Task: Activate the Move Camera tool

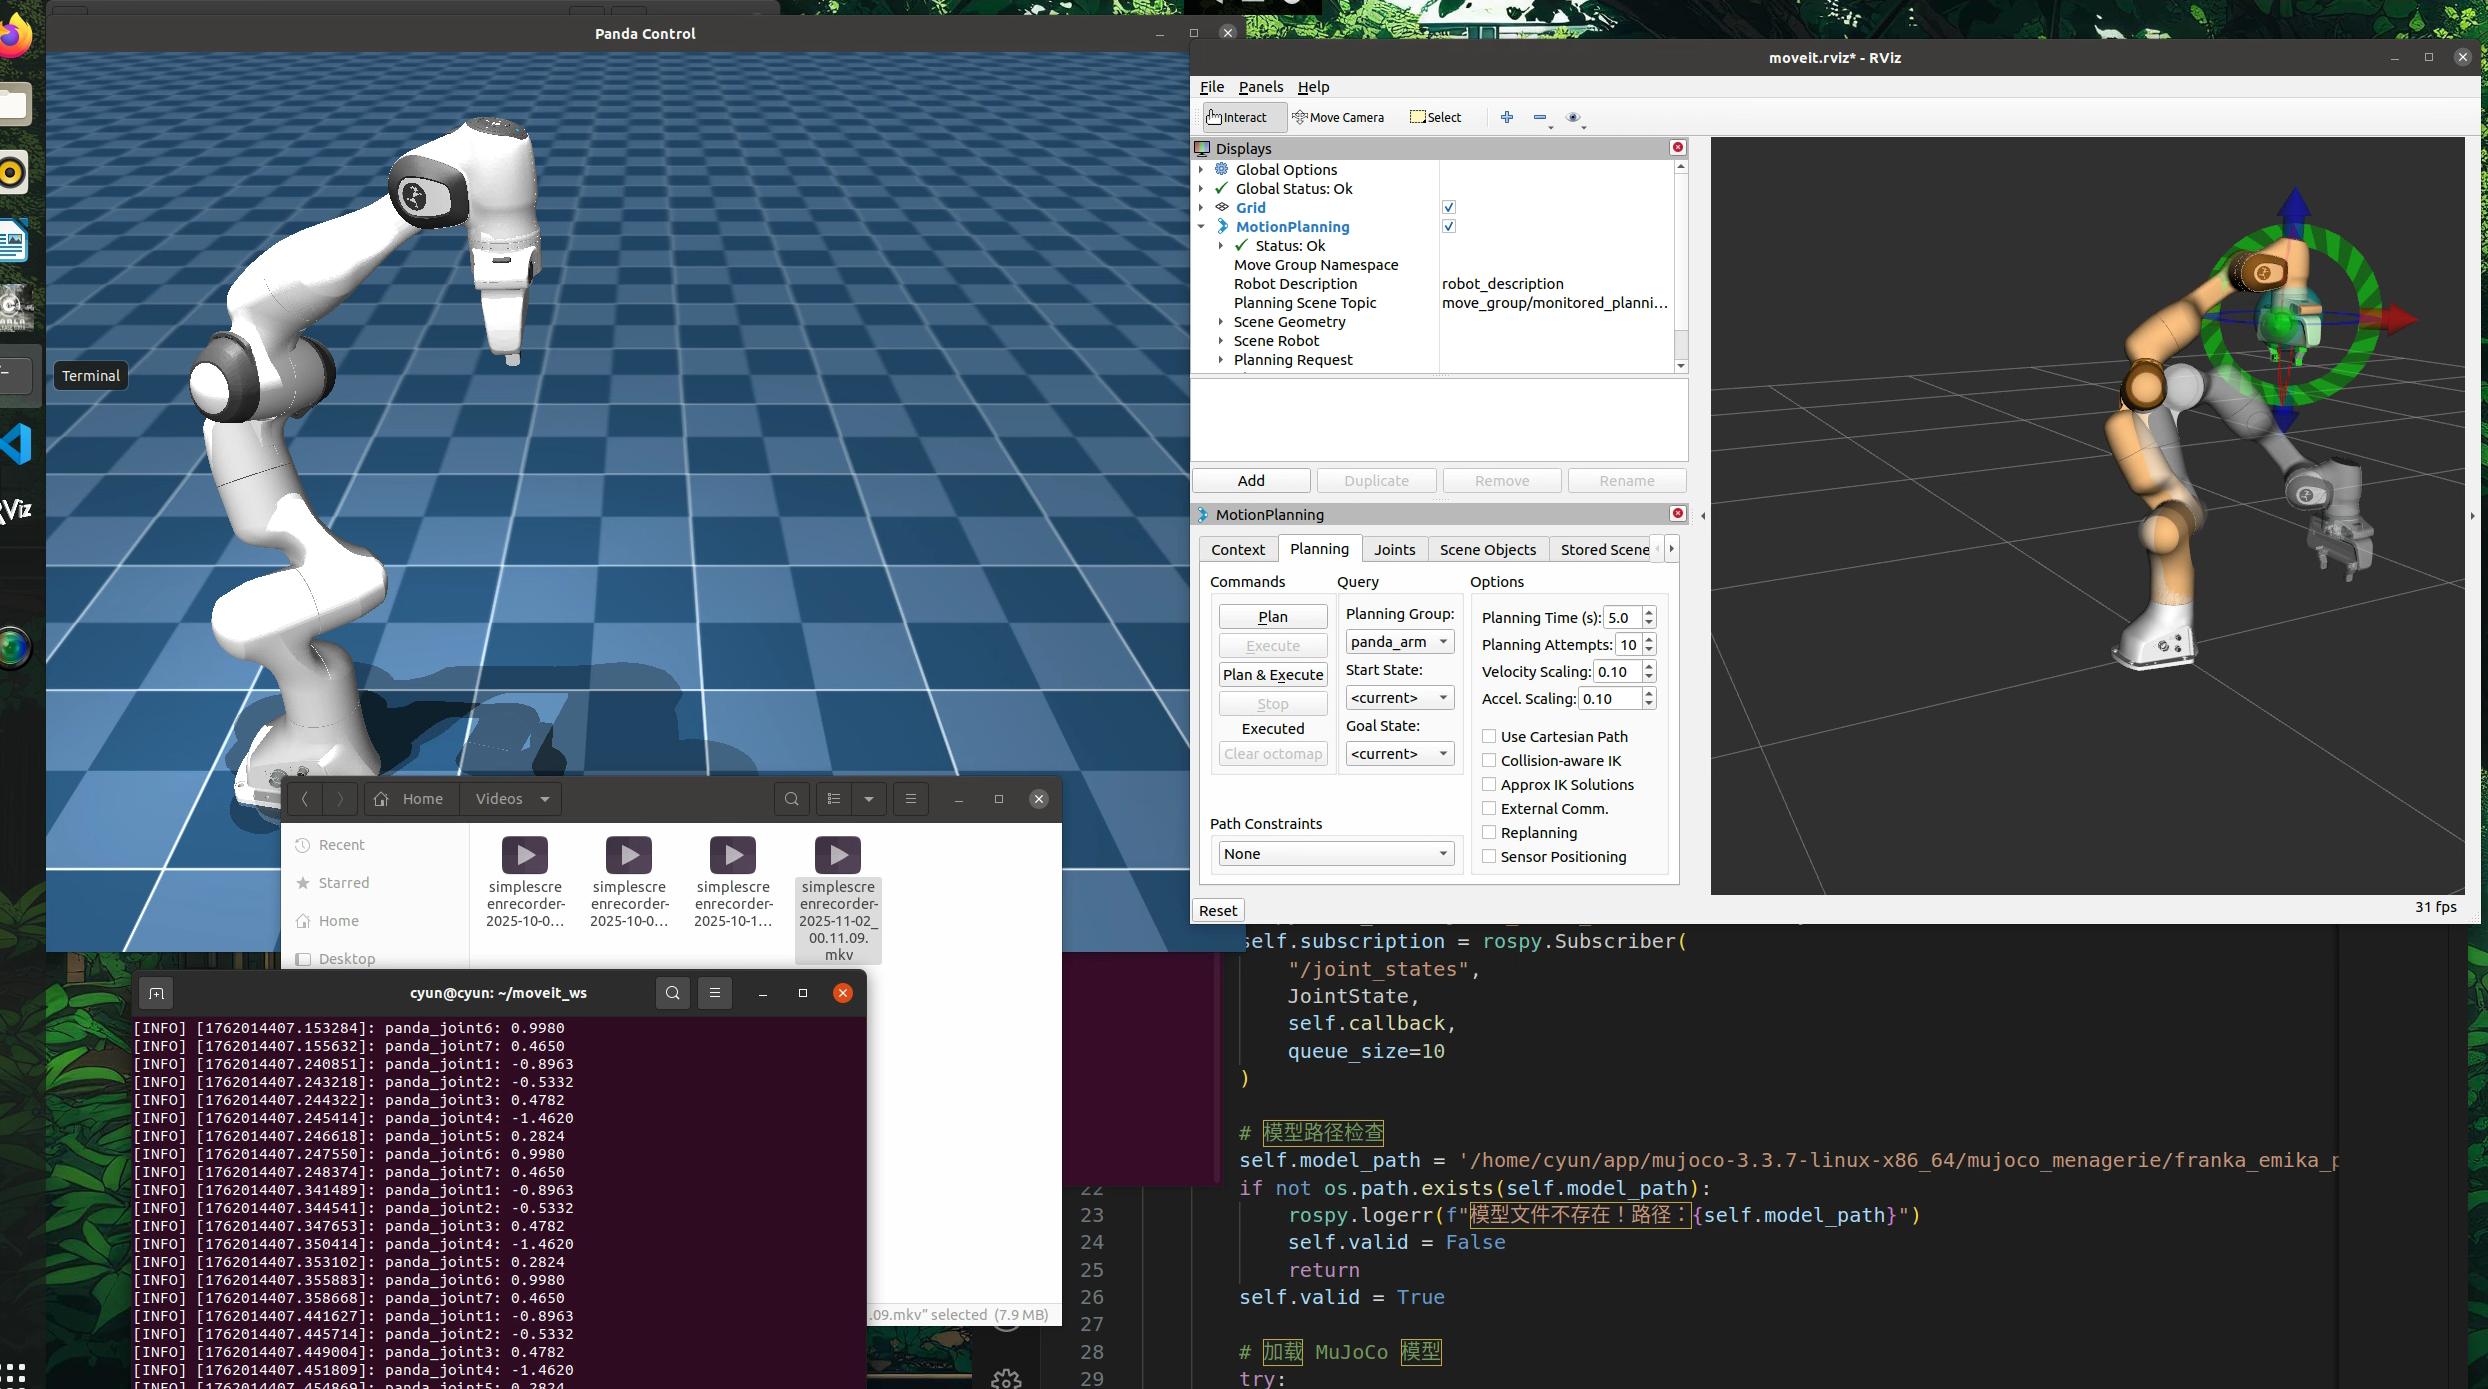Action: [1338, 117]
